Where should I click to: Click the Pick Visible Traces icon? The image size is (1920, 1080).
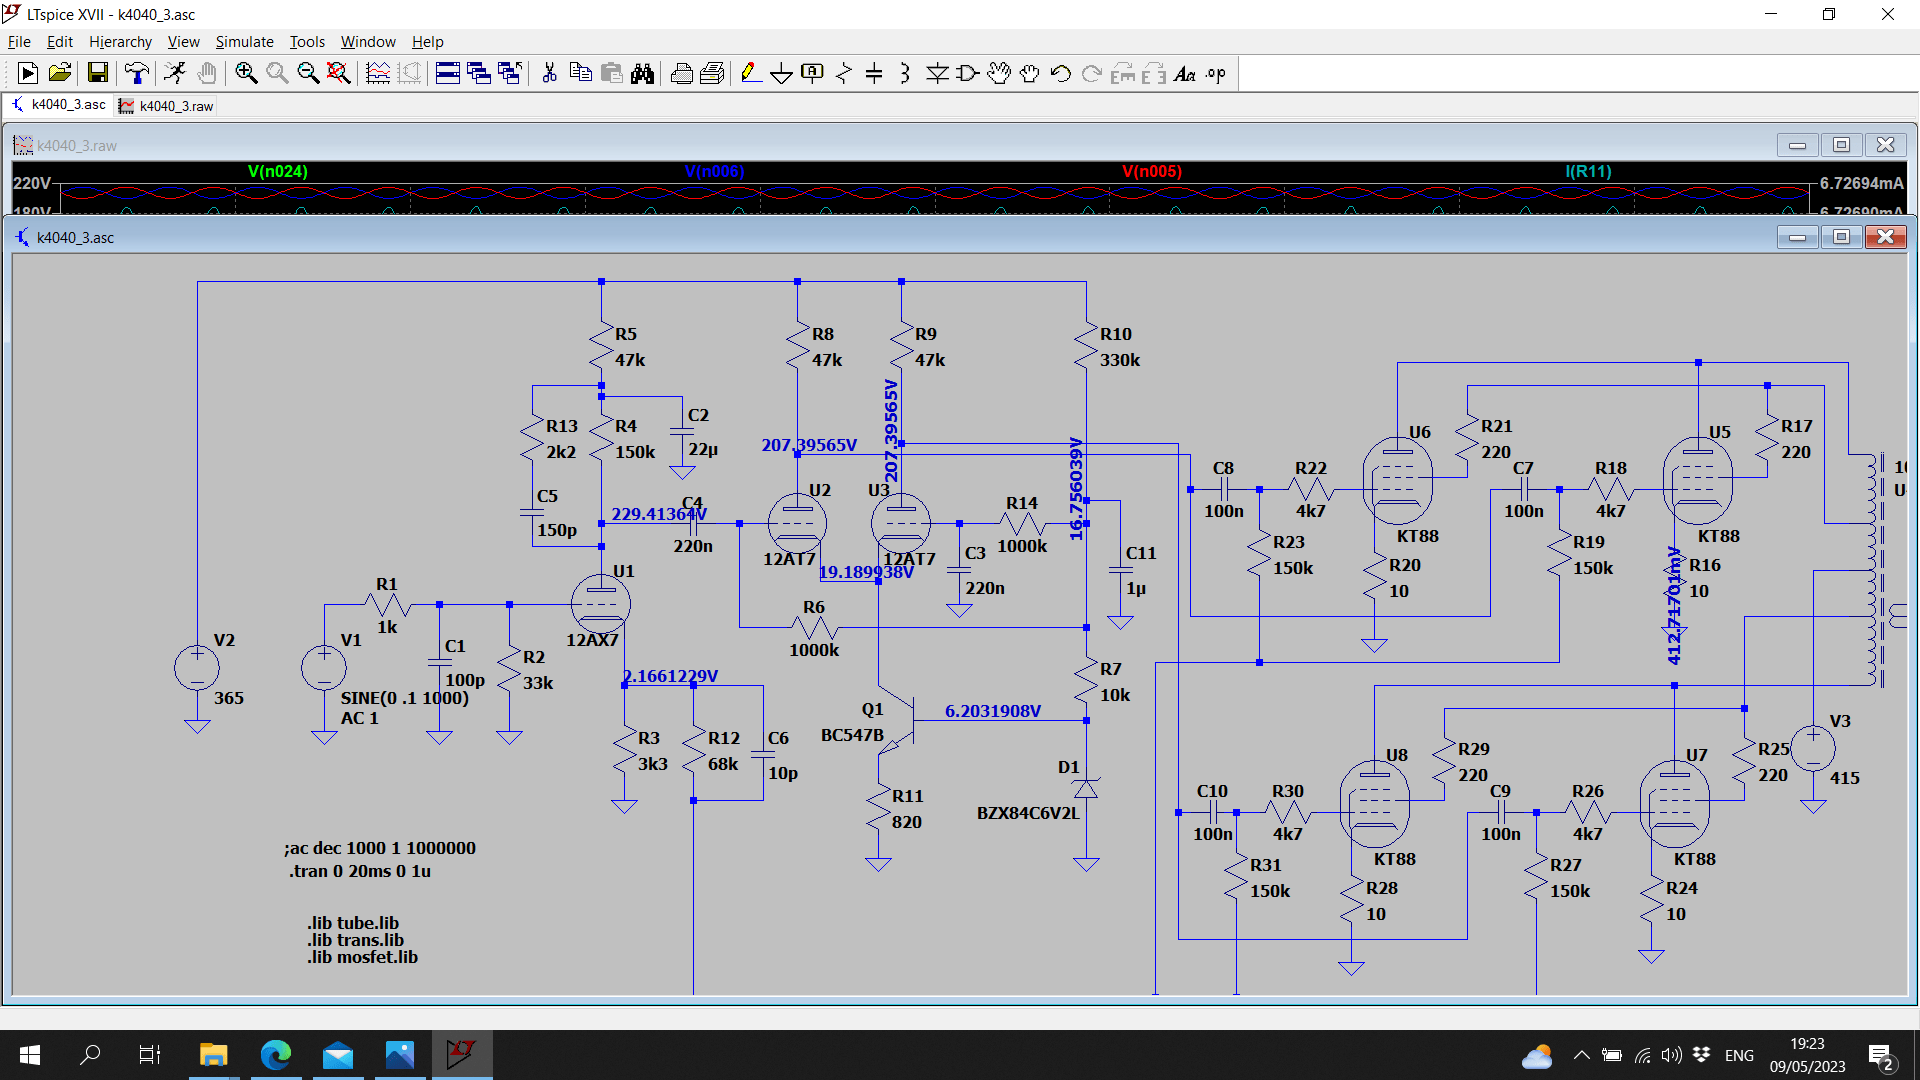coord(378,73)
